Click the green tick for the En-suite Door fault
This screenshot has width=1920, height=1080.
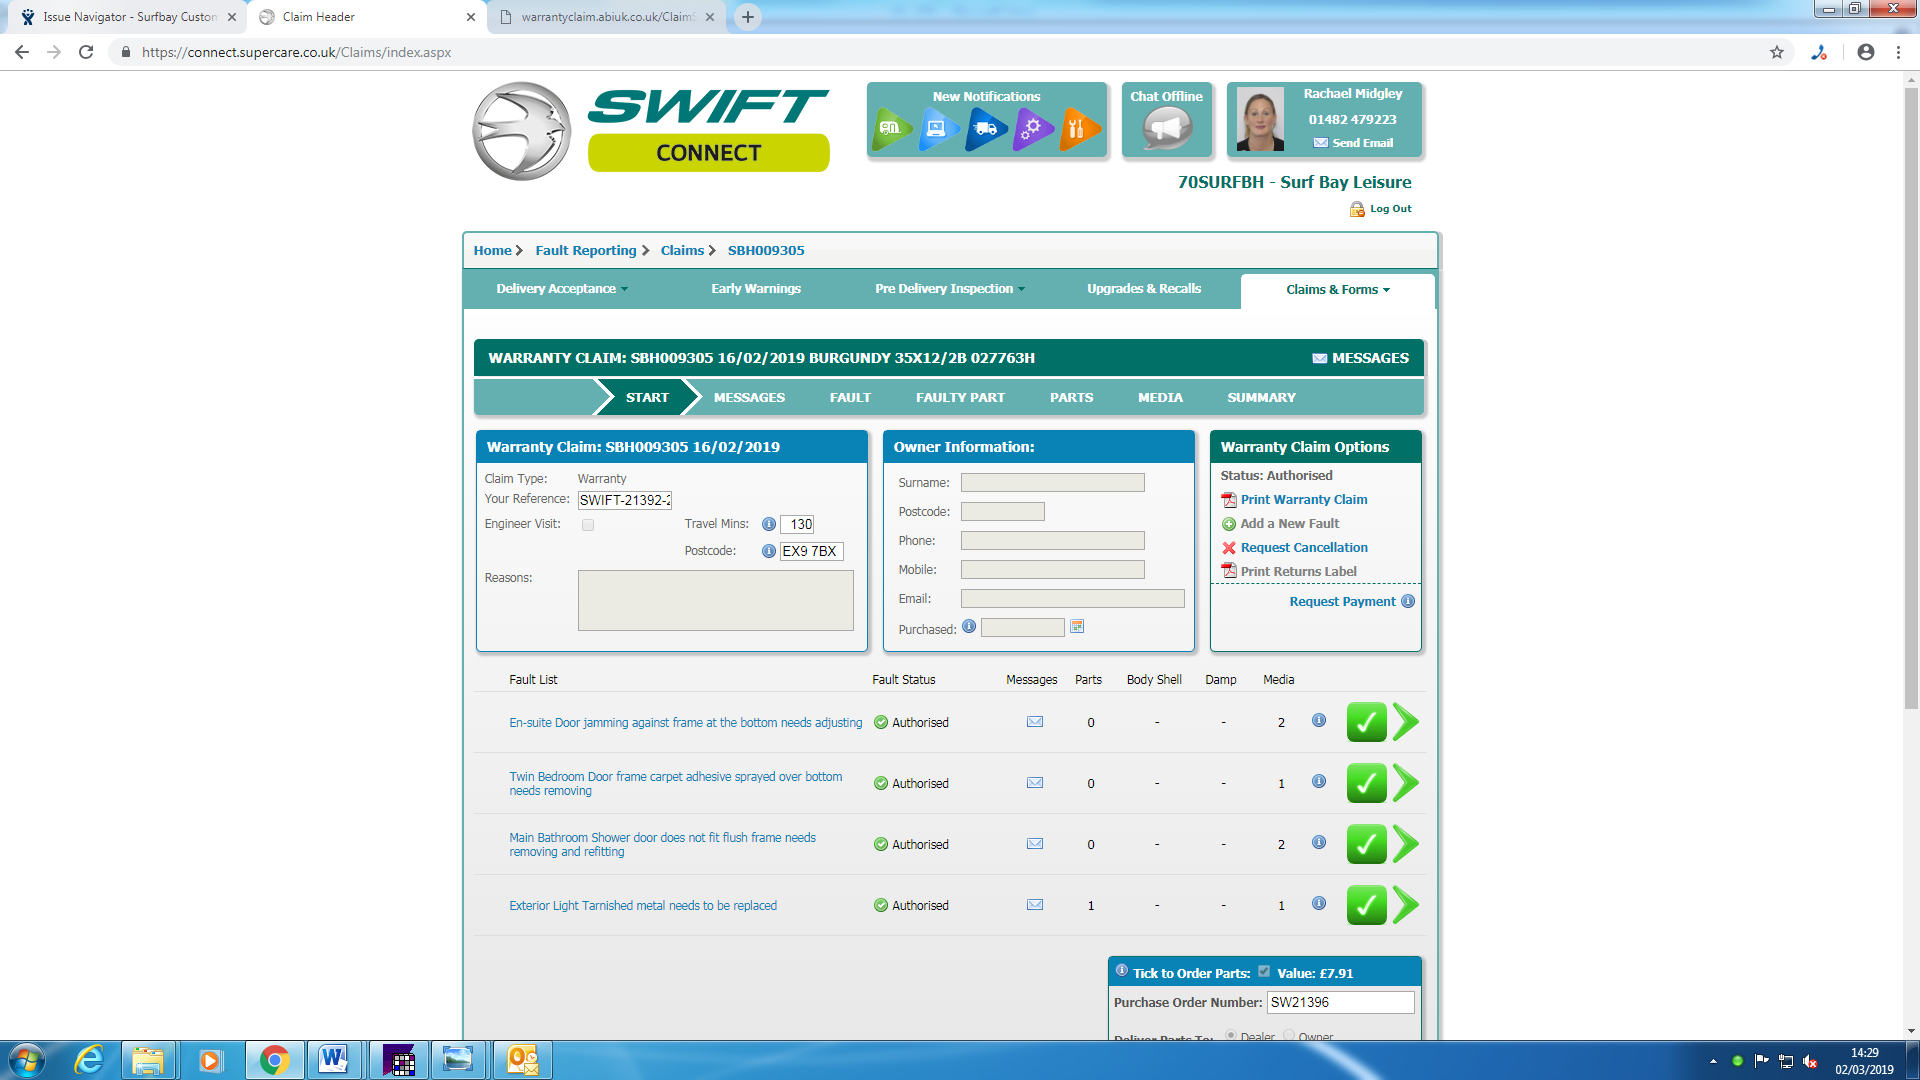1366,722
